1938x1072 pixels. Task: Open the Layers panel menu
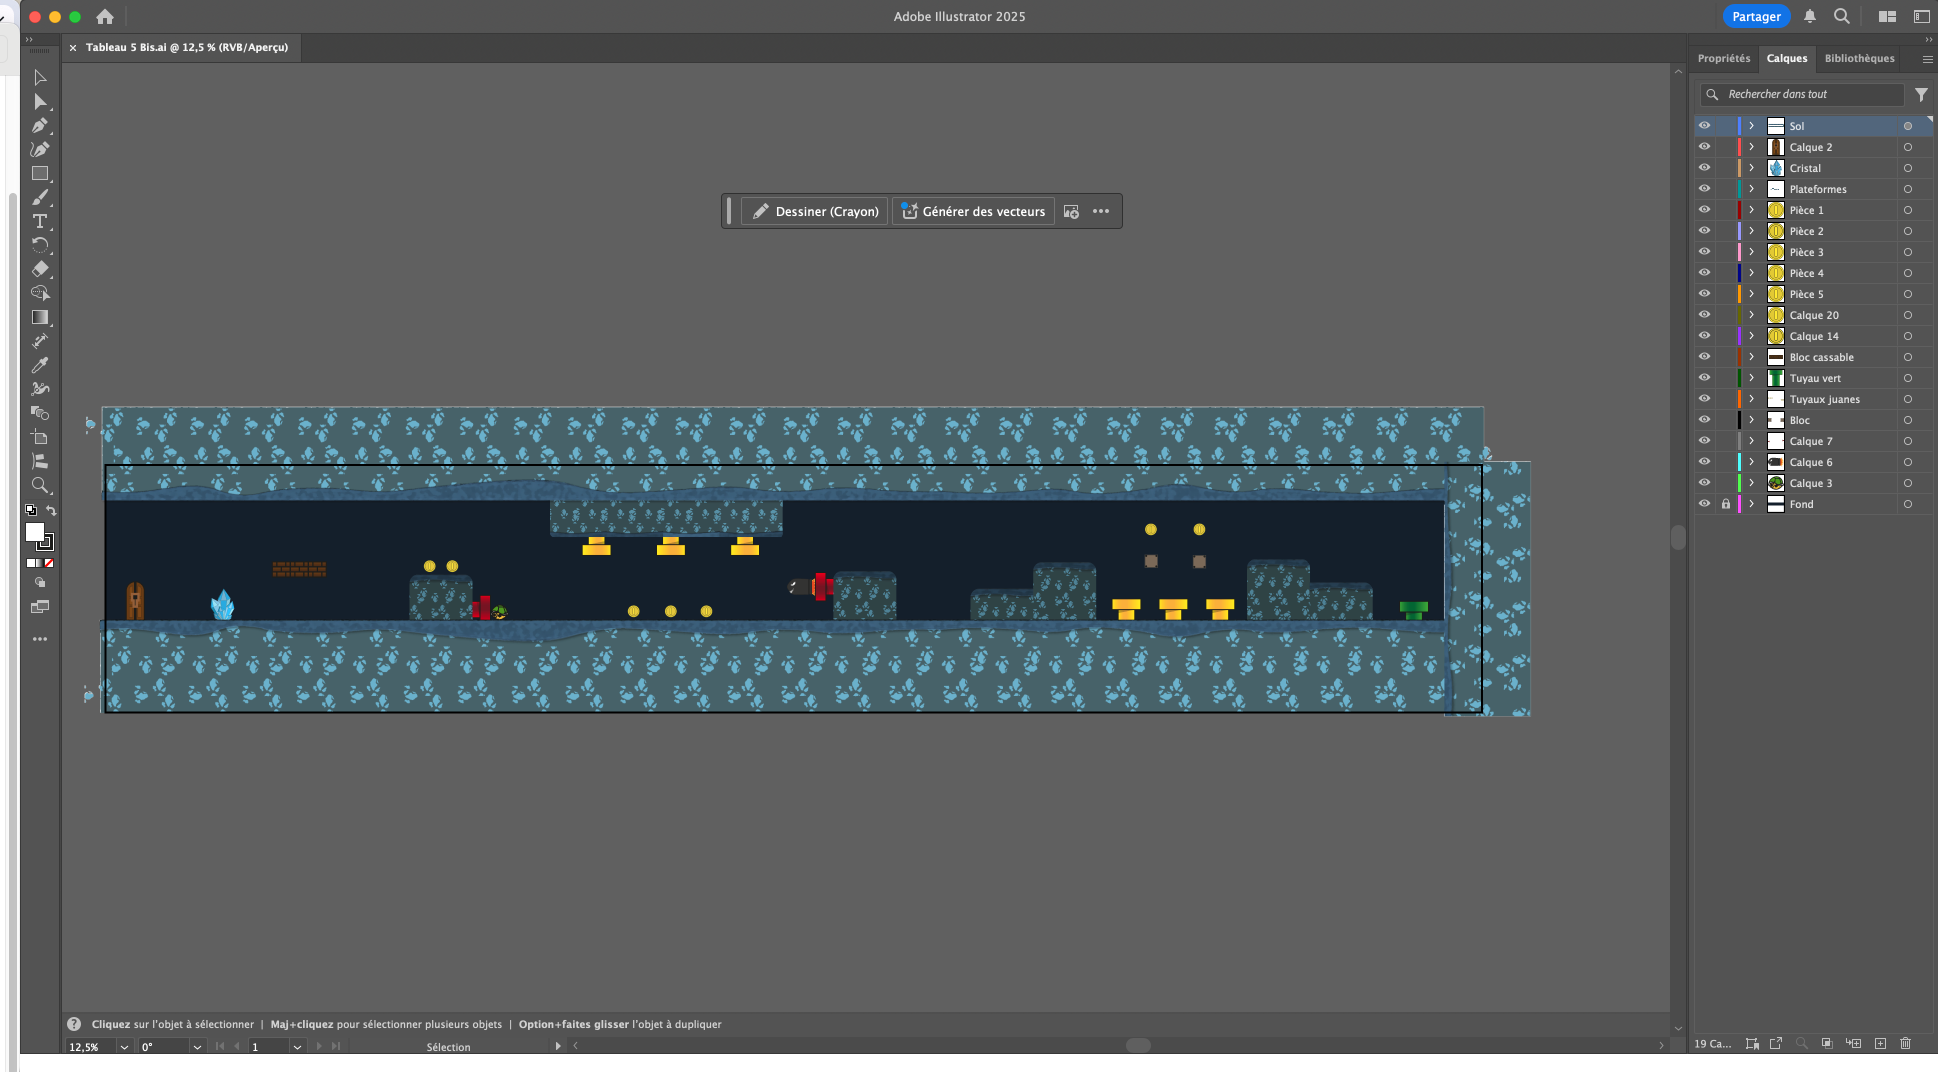pyautogui.click(x=1927, y=59)
